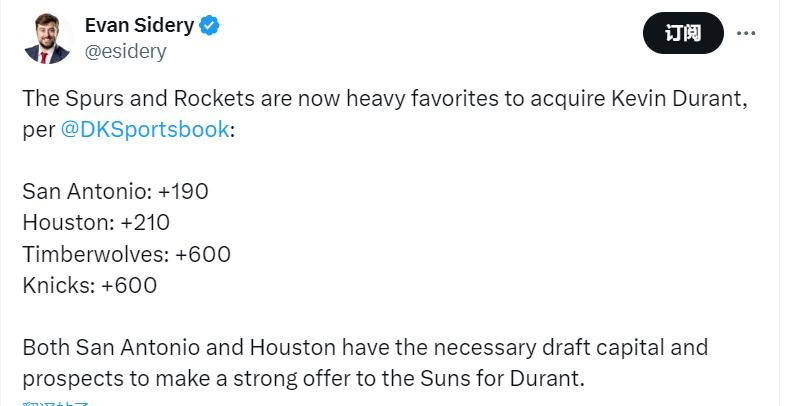Click the partially visible translate post link
This screenshot has height=406, width=787.
coord(56,402)
